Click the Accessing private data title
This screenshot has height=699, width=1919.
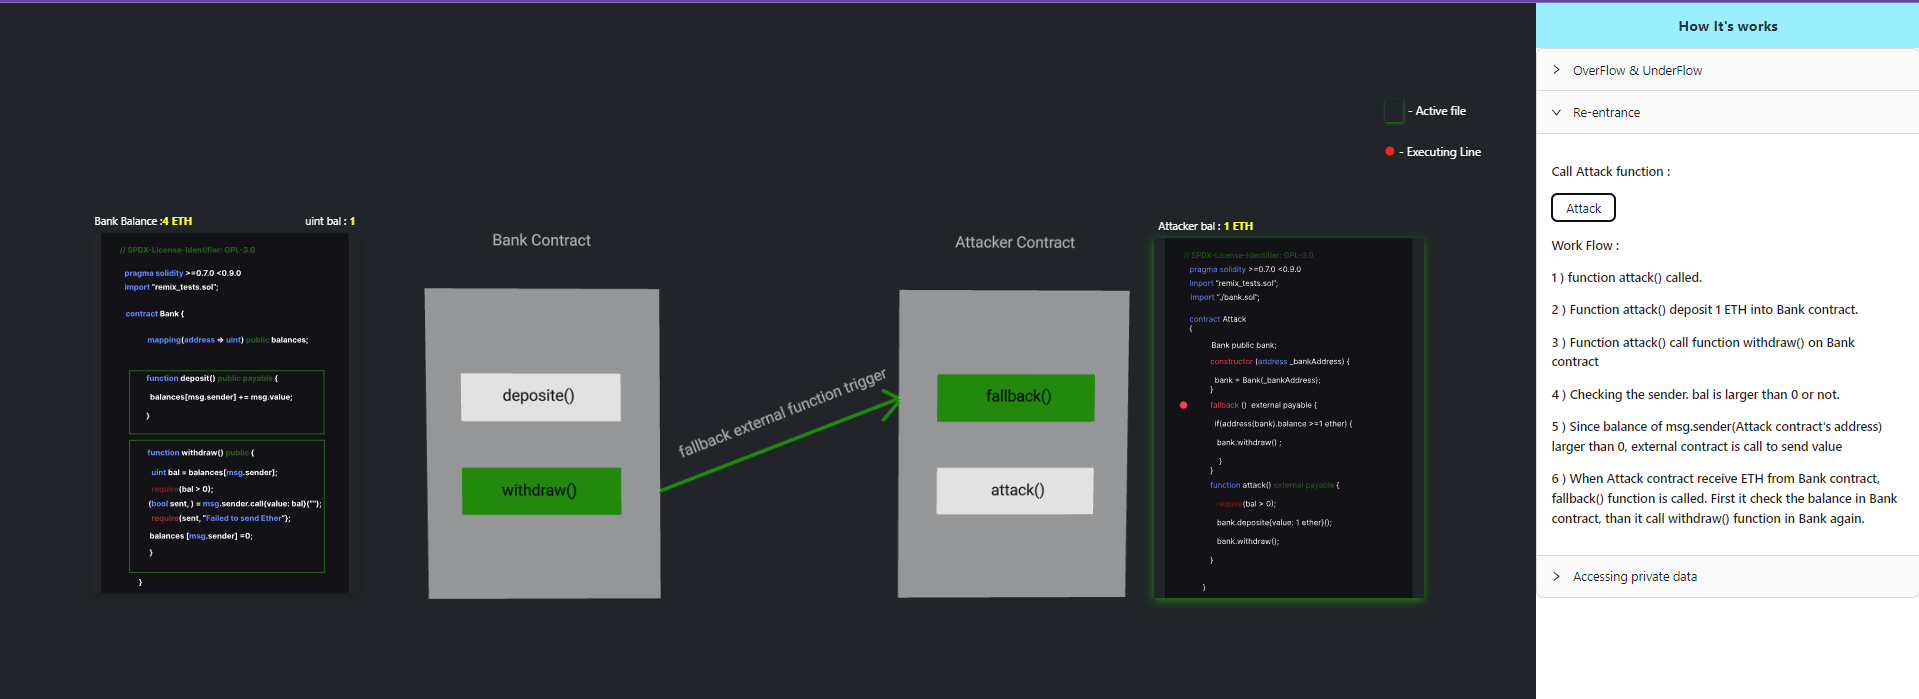coord(1634,577)
